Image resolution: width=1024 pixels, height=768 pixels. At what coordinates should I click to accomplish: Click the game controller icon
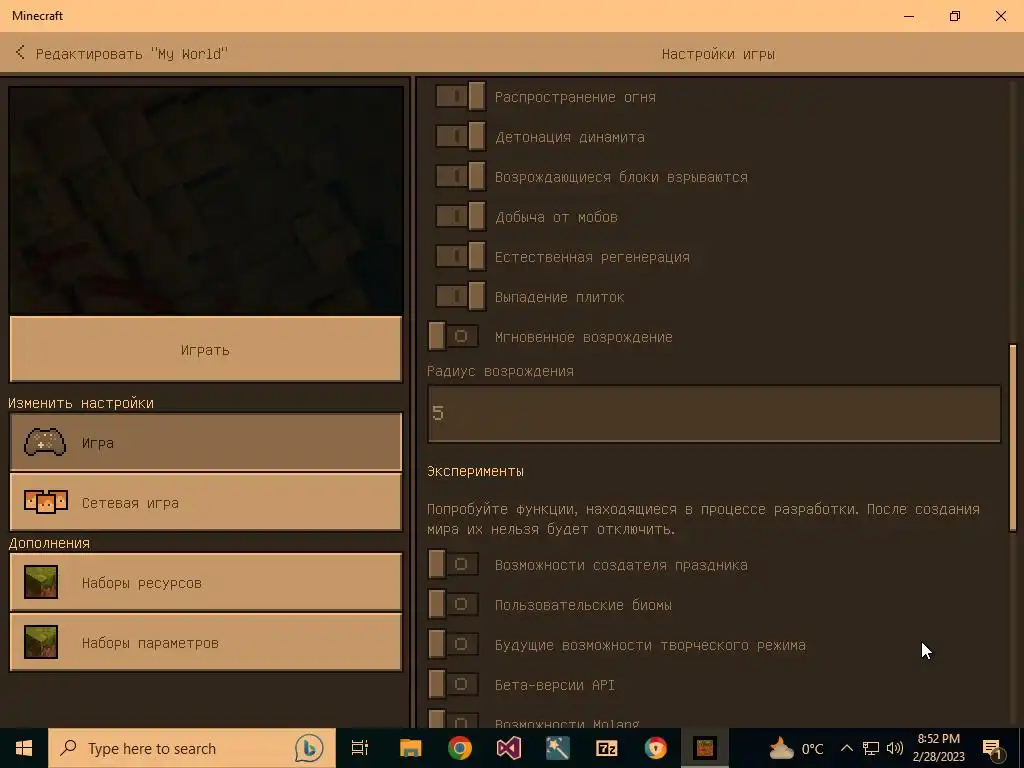click(45, 442)
